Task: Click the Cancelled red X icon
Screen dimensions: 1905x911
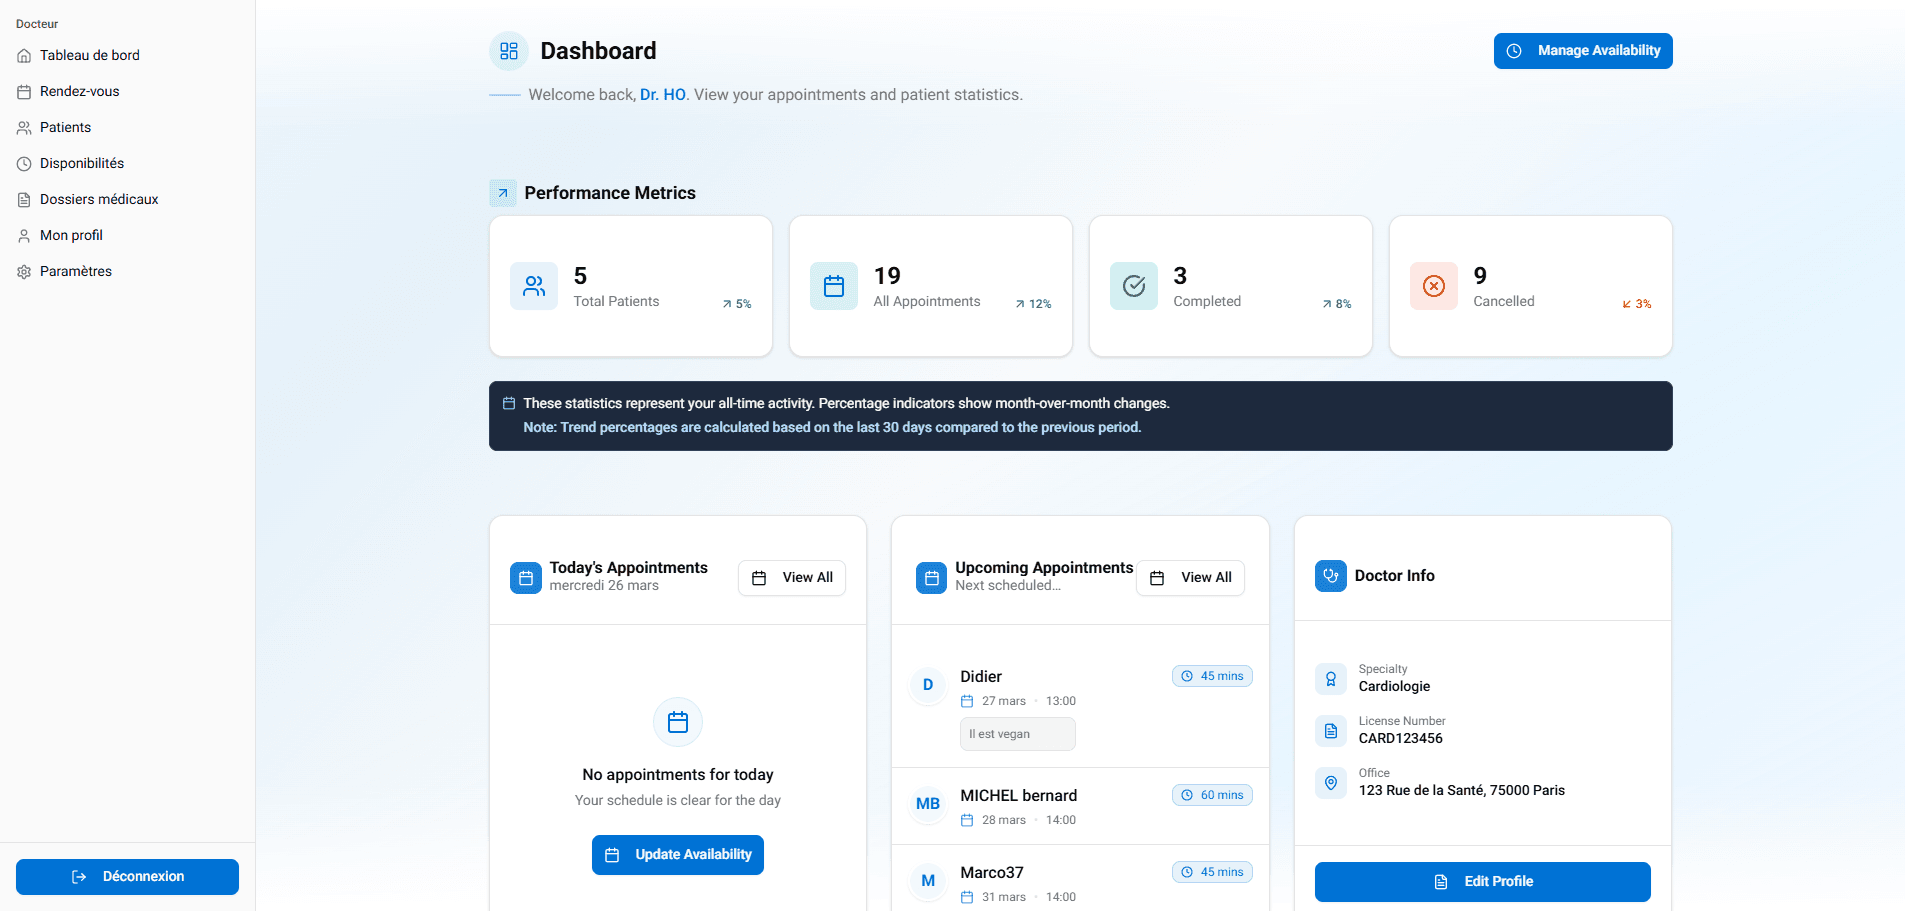Action: [x=1434, y=287]
